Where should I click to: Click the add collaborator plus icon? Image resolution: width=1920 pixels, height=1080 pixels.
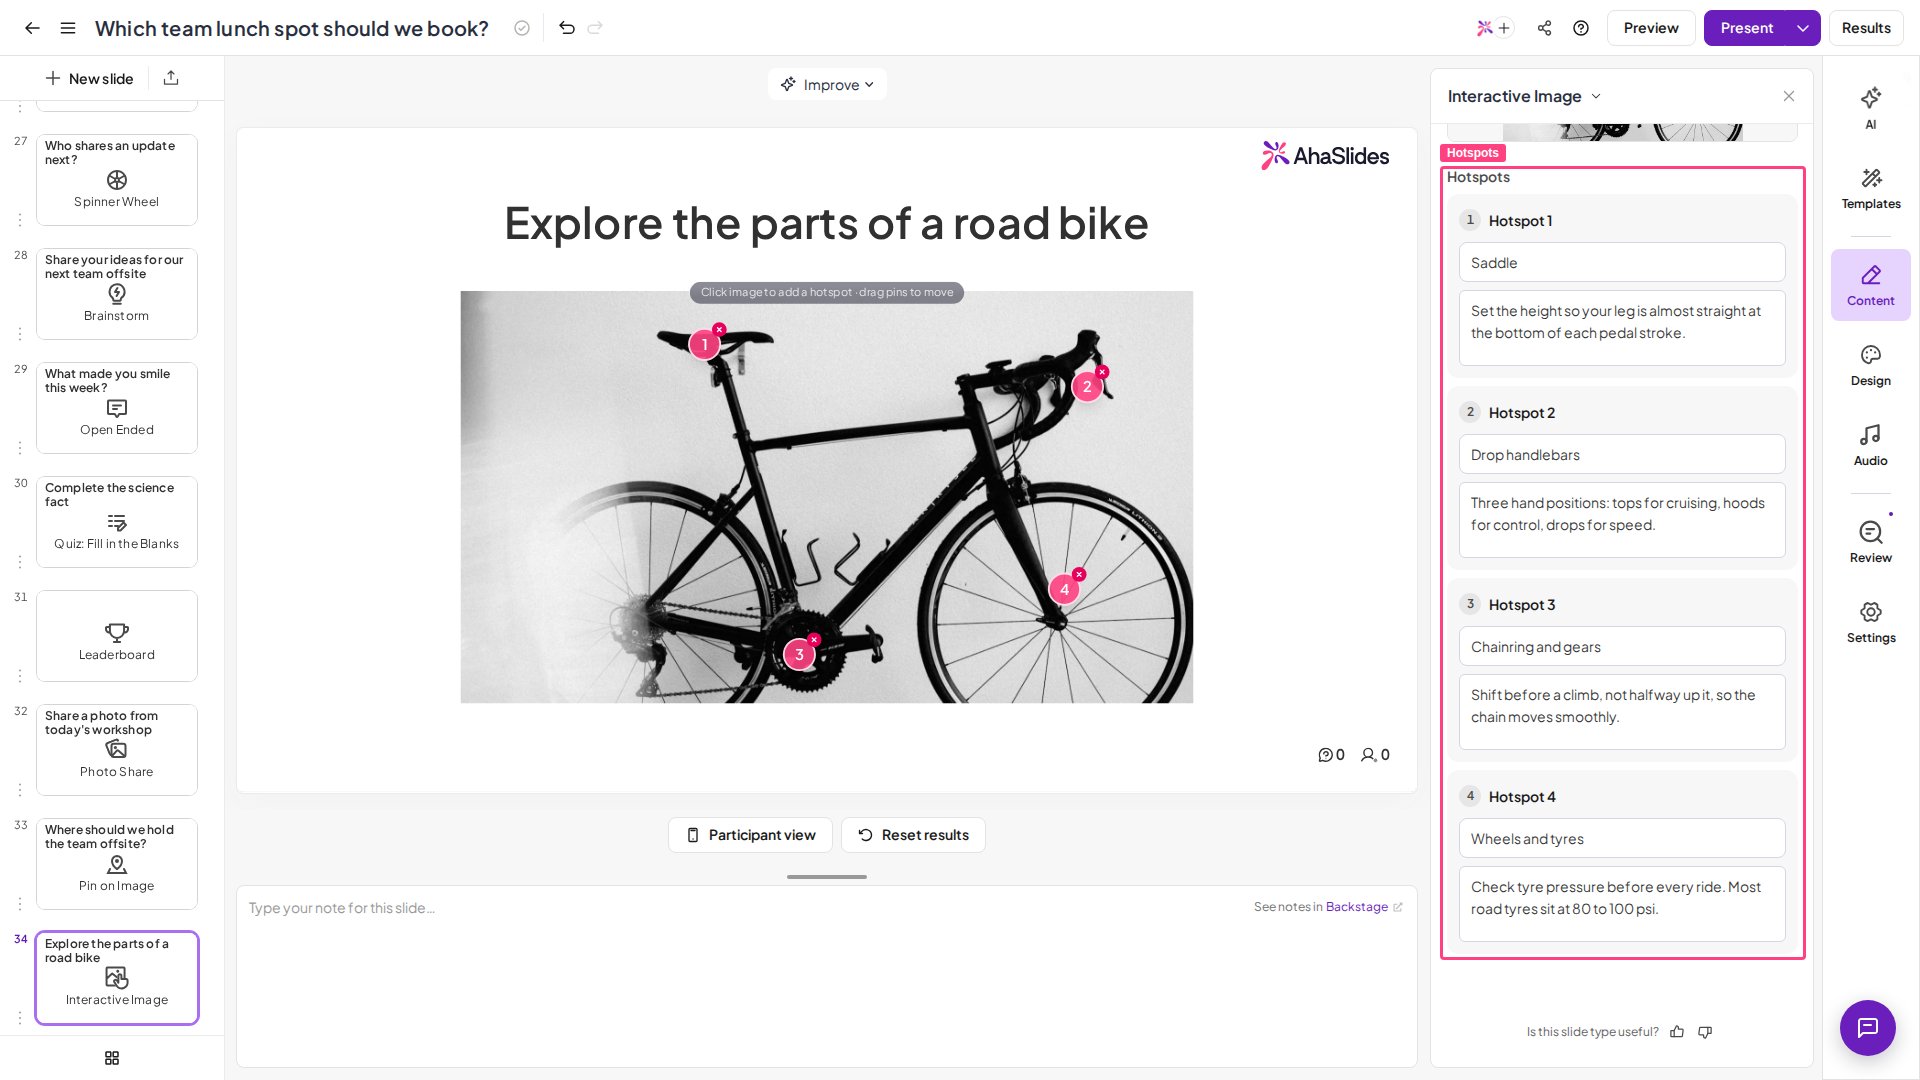click(1504, 28)
